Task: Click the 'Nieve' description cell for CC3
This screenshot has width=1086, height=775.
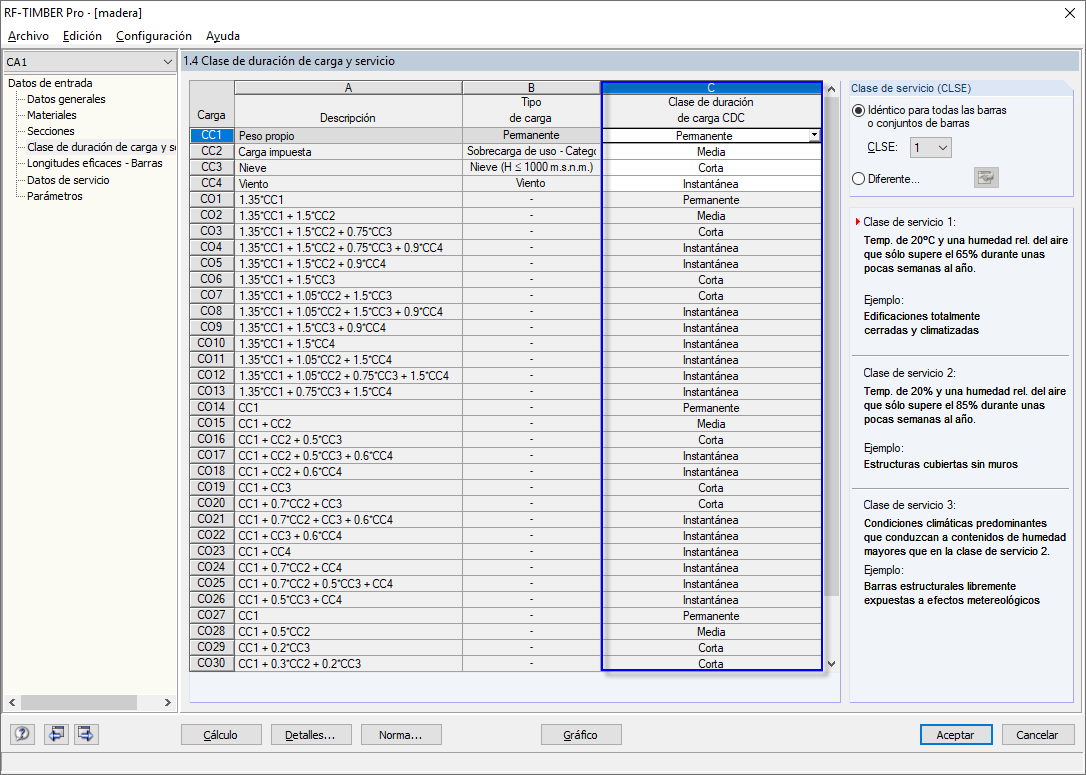Action: 348,168
